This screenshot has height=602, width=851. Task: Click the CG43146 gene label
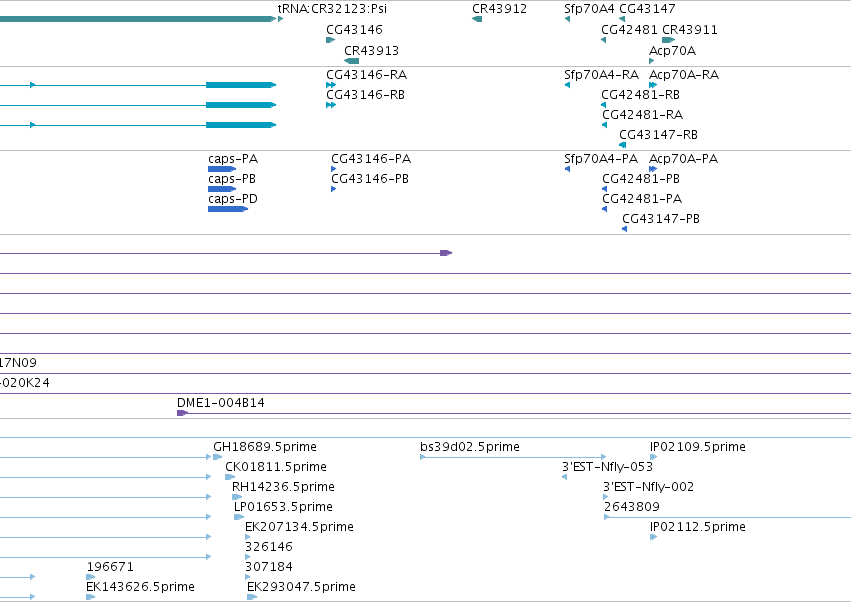pyautogui.click(x=354, y=29)
